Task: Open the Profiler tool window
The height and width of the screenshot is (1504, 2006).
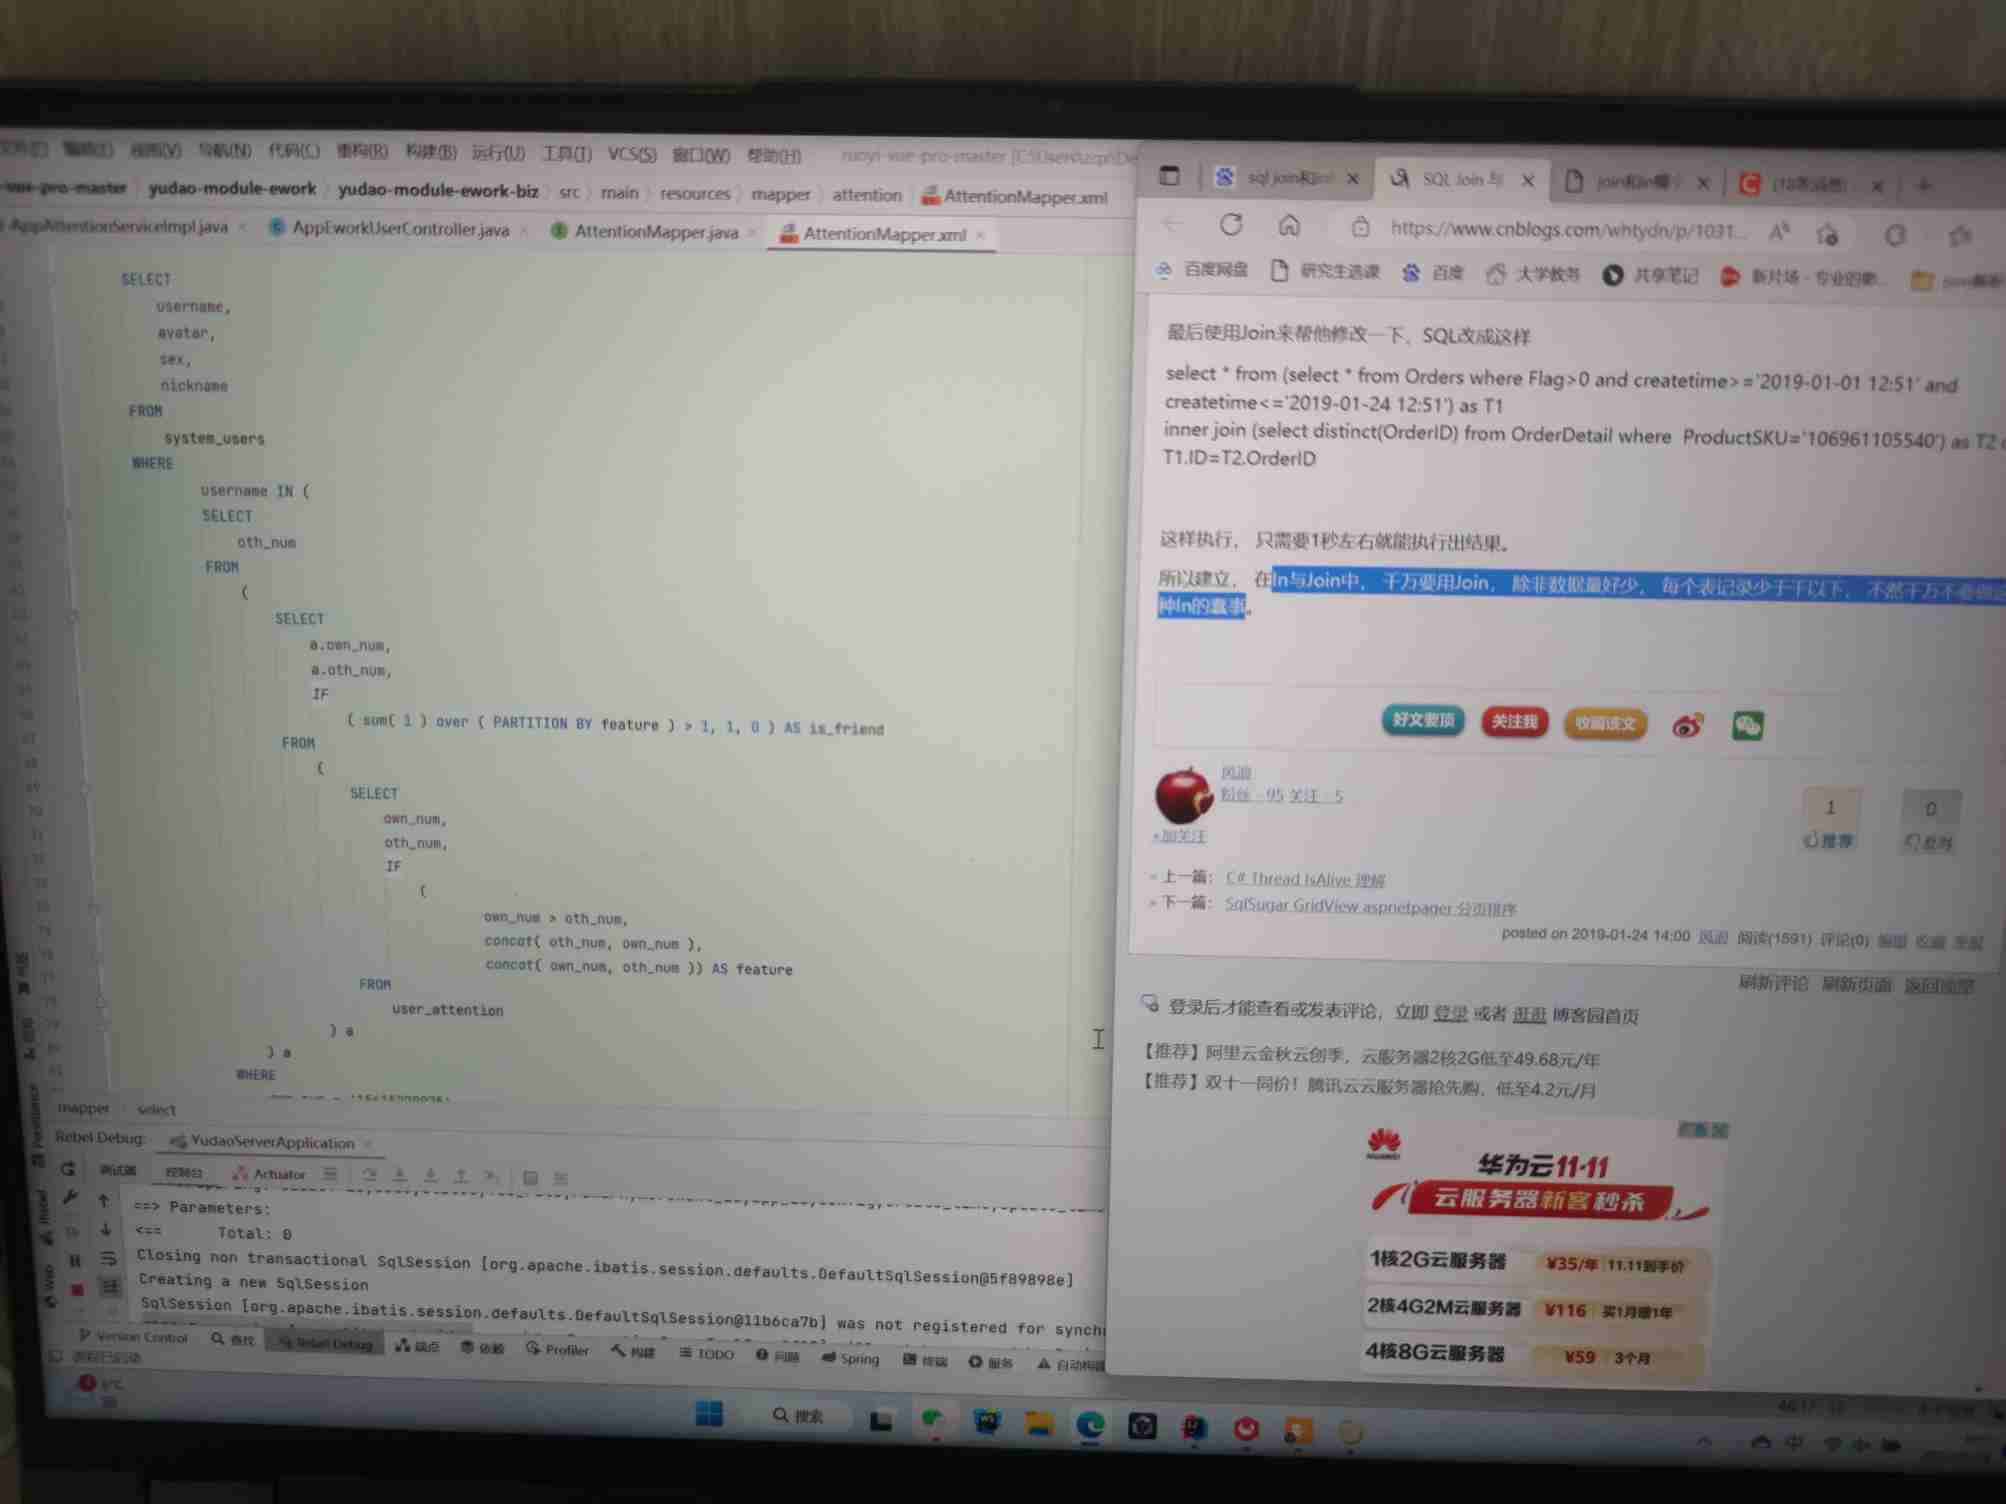Action: coord(558,1349)
